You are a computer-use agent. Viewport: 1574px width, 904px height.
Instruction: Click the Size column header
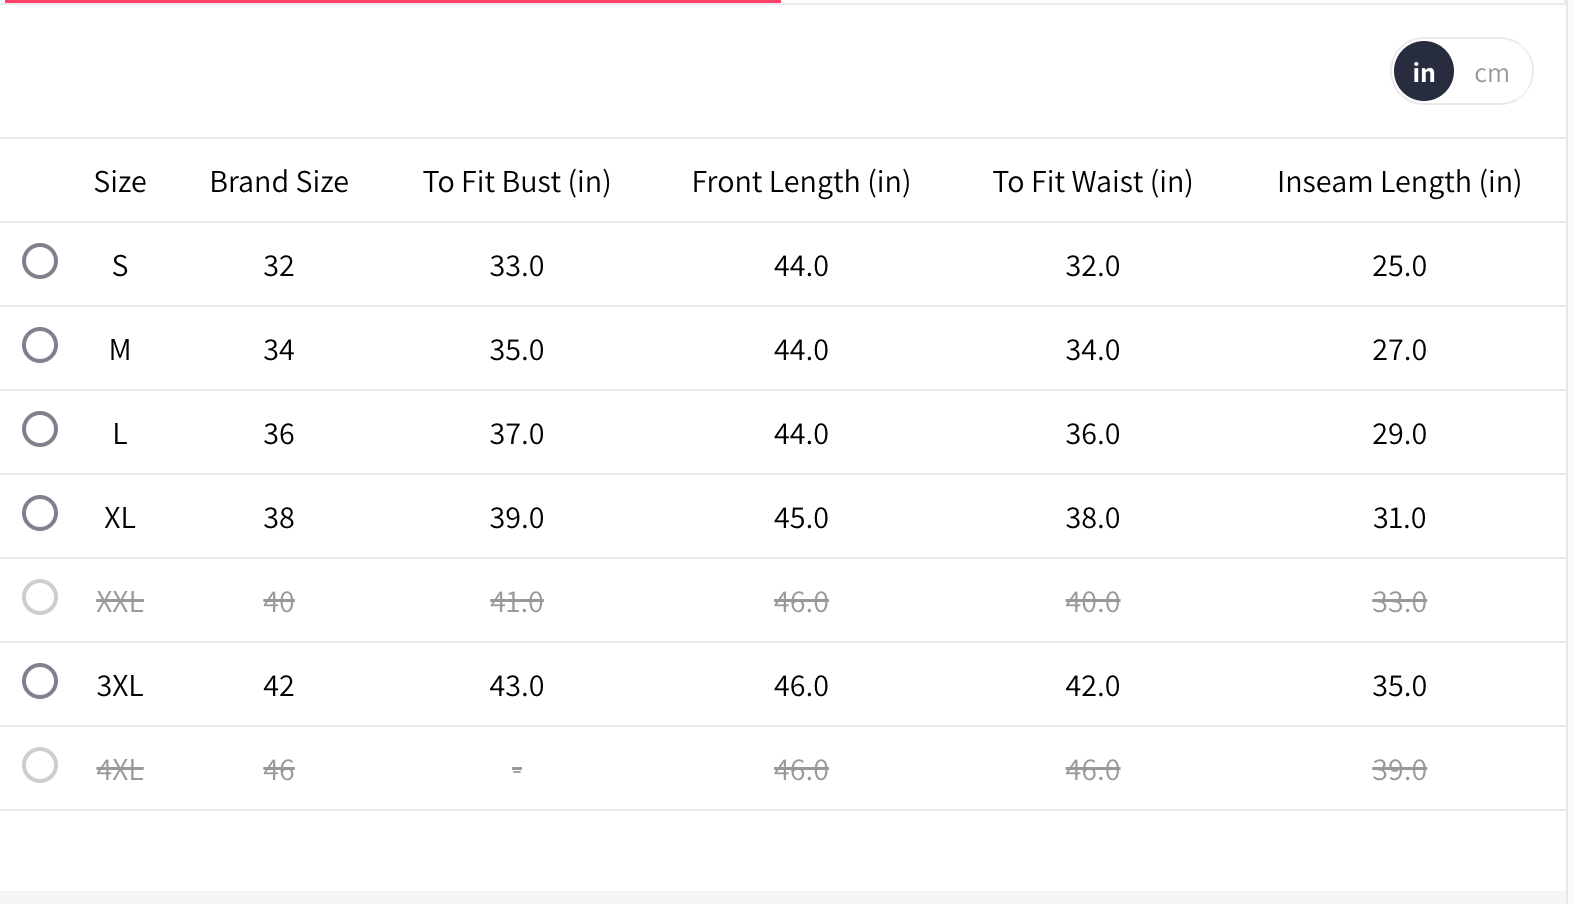[120, 182]
